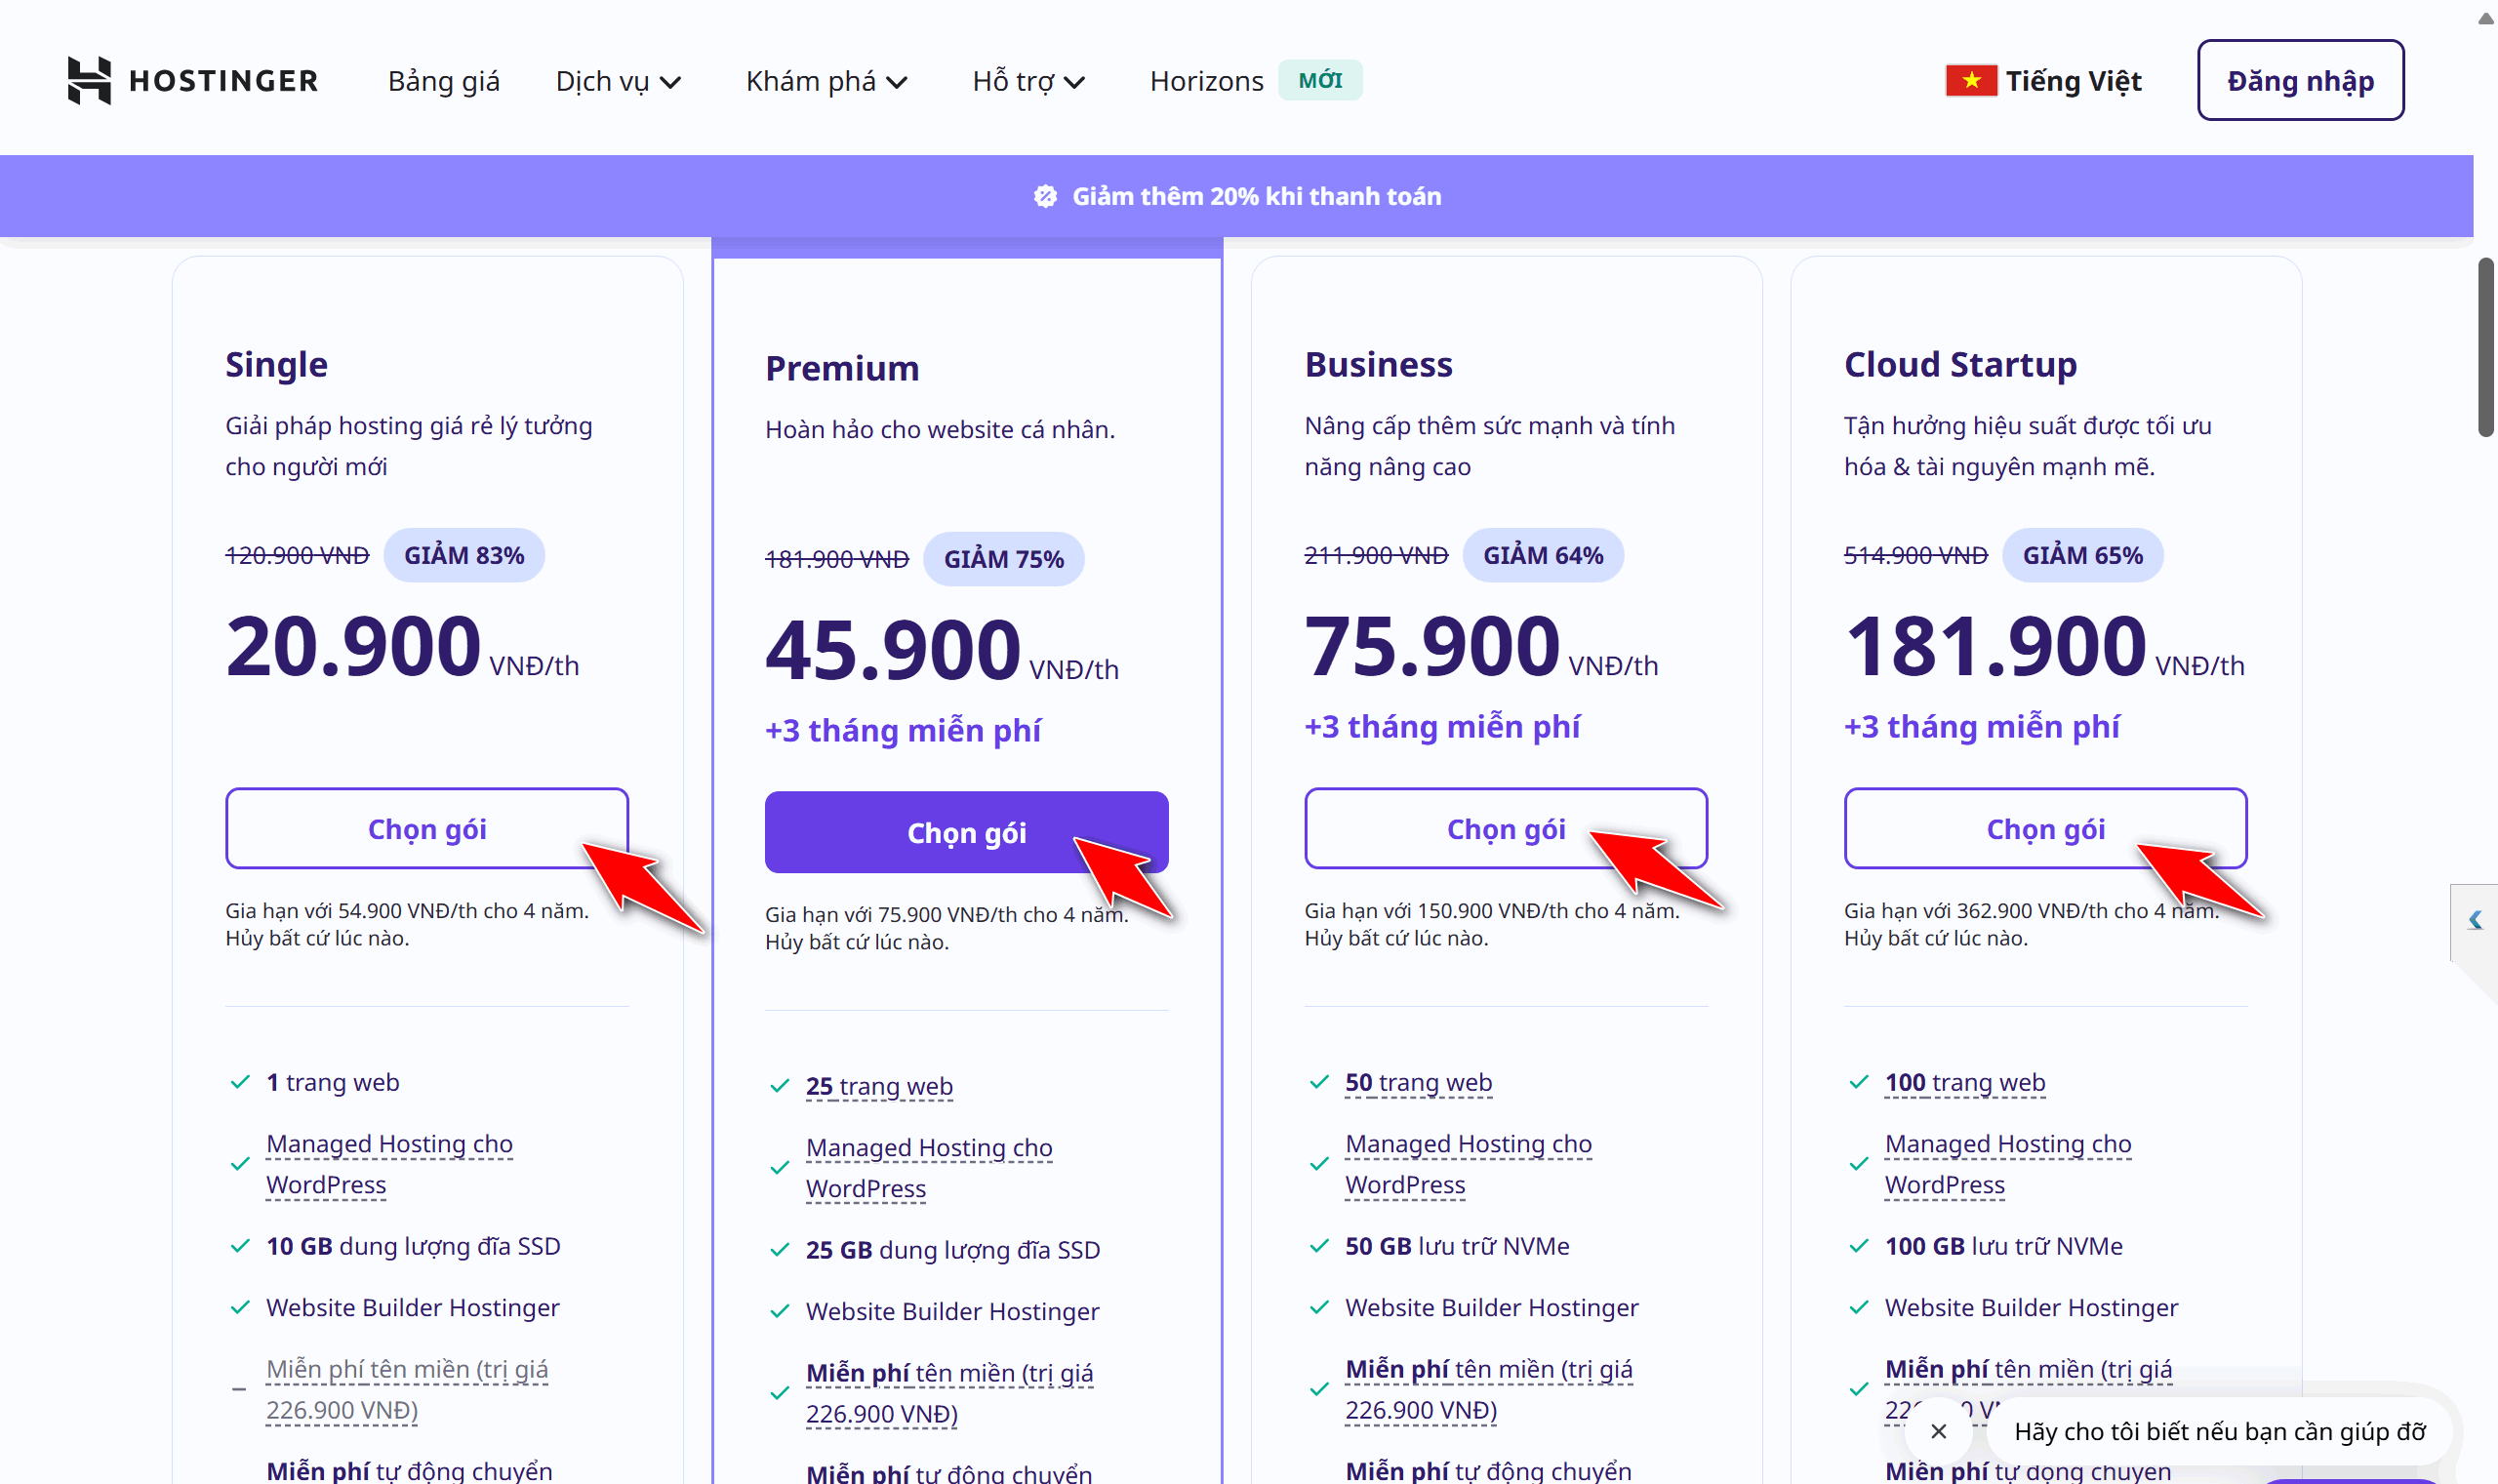The width and height of the screenshot is (2498, 1484).
Task: Click the Single plan renewal note
Action: [x=407, y=924]
